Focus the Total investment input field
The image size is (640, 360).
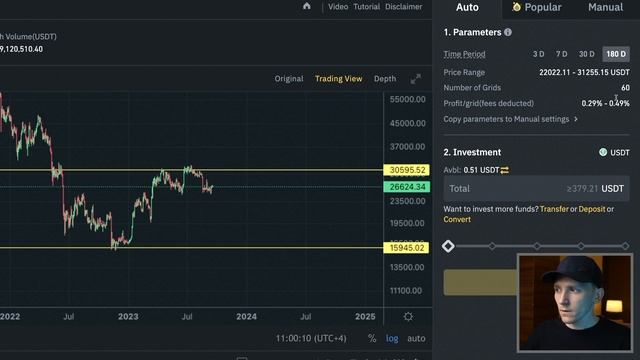point(536,189)
